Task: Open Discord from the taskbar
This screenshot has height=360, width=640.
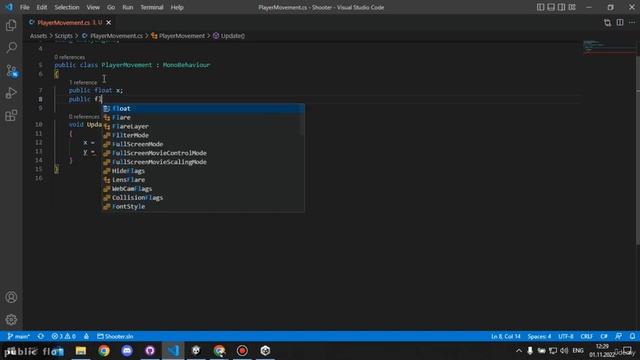Action: coord(127,351)
